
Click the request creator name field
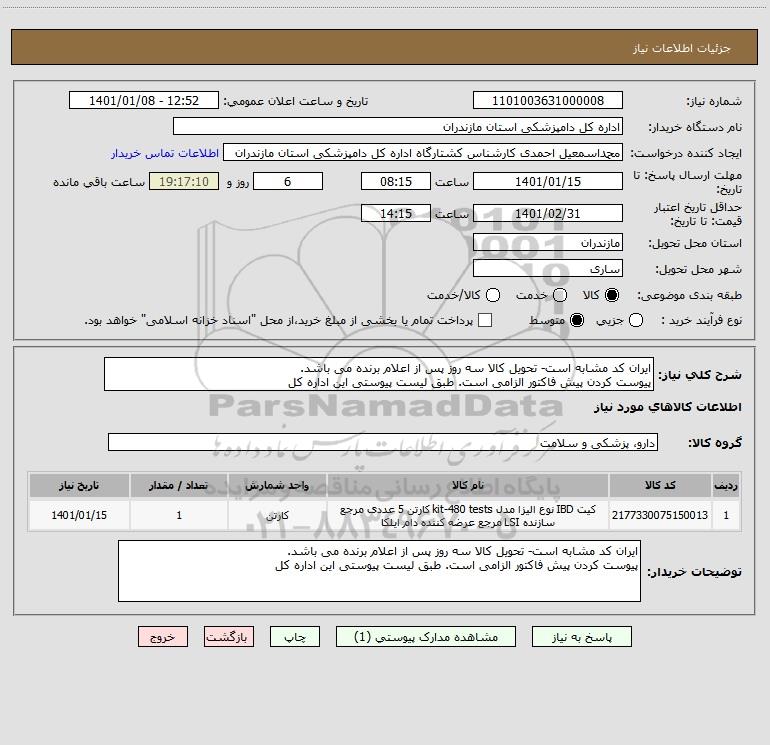click(423, 153)
